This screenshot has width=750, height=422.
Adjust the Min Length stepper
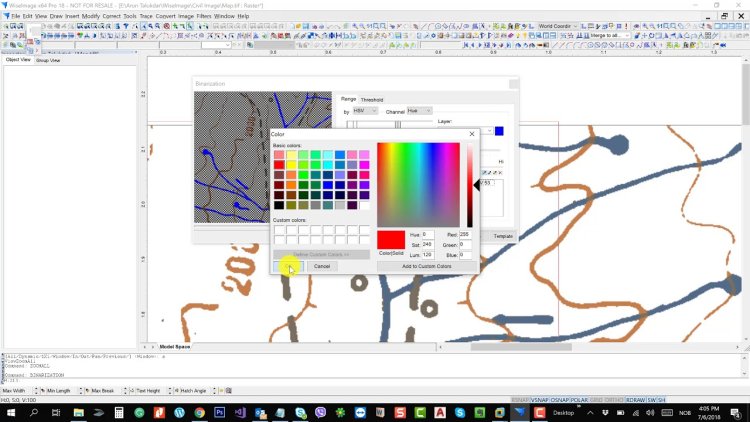tap(80, 391)
